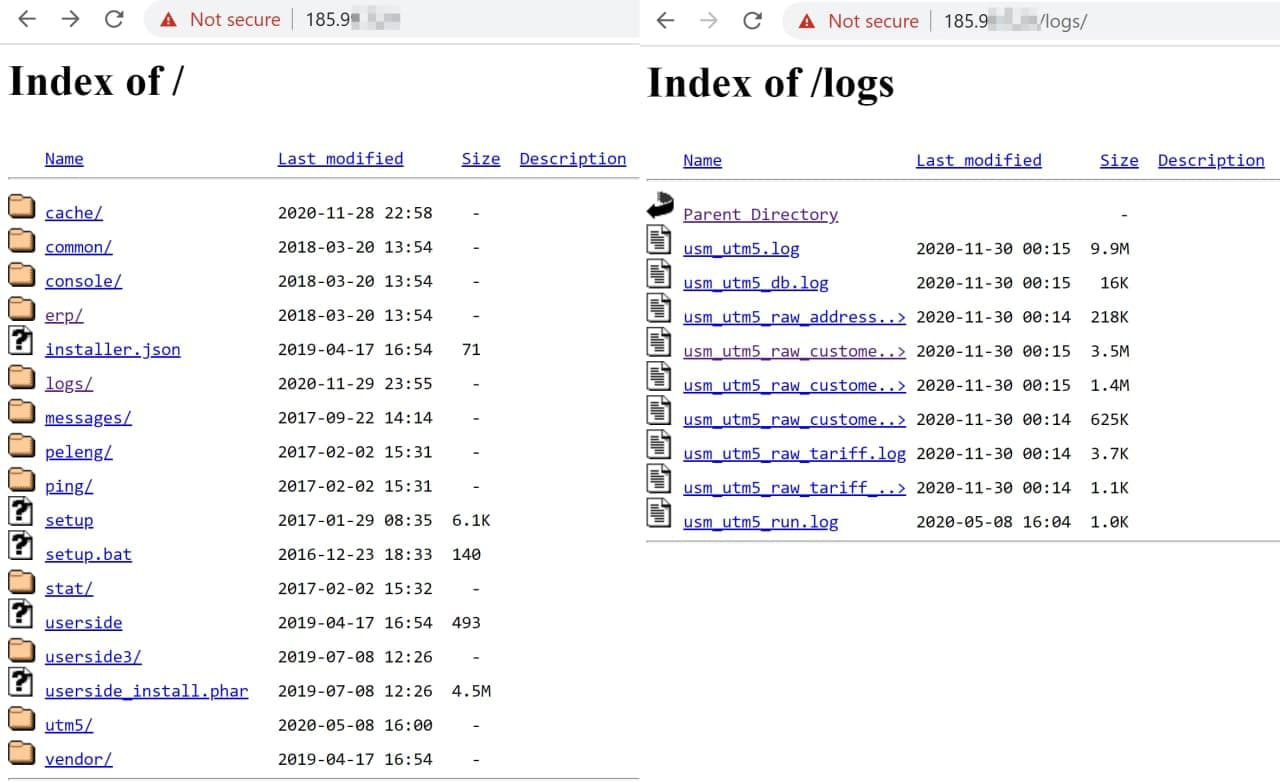Go back in the right /logs browser
Viewport: 1280px width, 783px height.
point(665,20)
